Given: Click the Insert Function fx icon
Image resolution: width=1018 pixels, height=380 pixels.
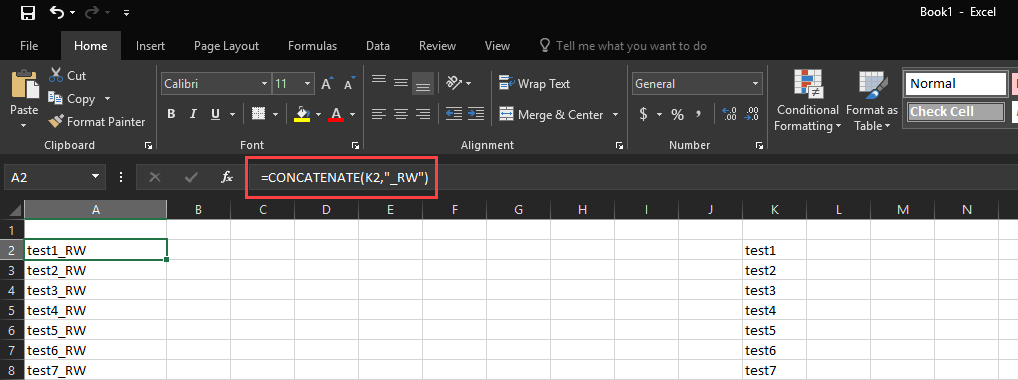Looking at the screenshot, I should 227,177.
